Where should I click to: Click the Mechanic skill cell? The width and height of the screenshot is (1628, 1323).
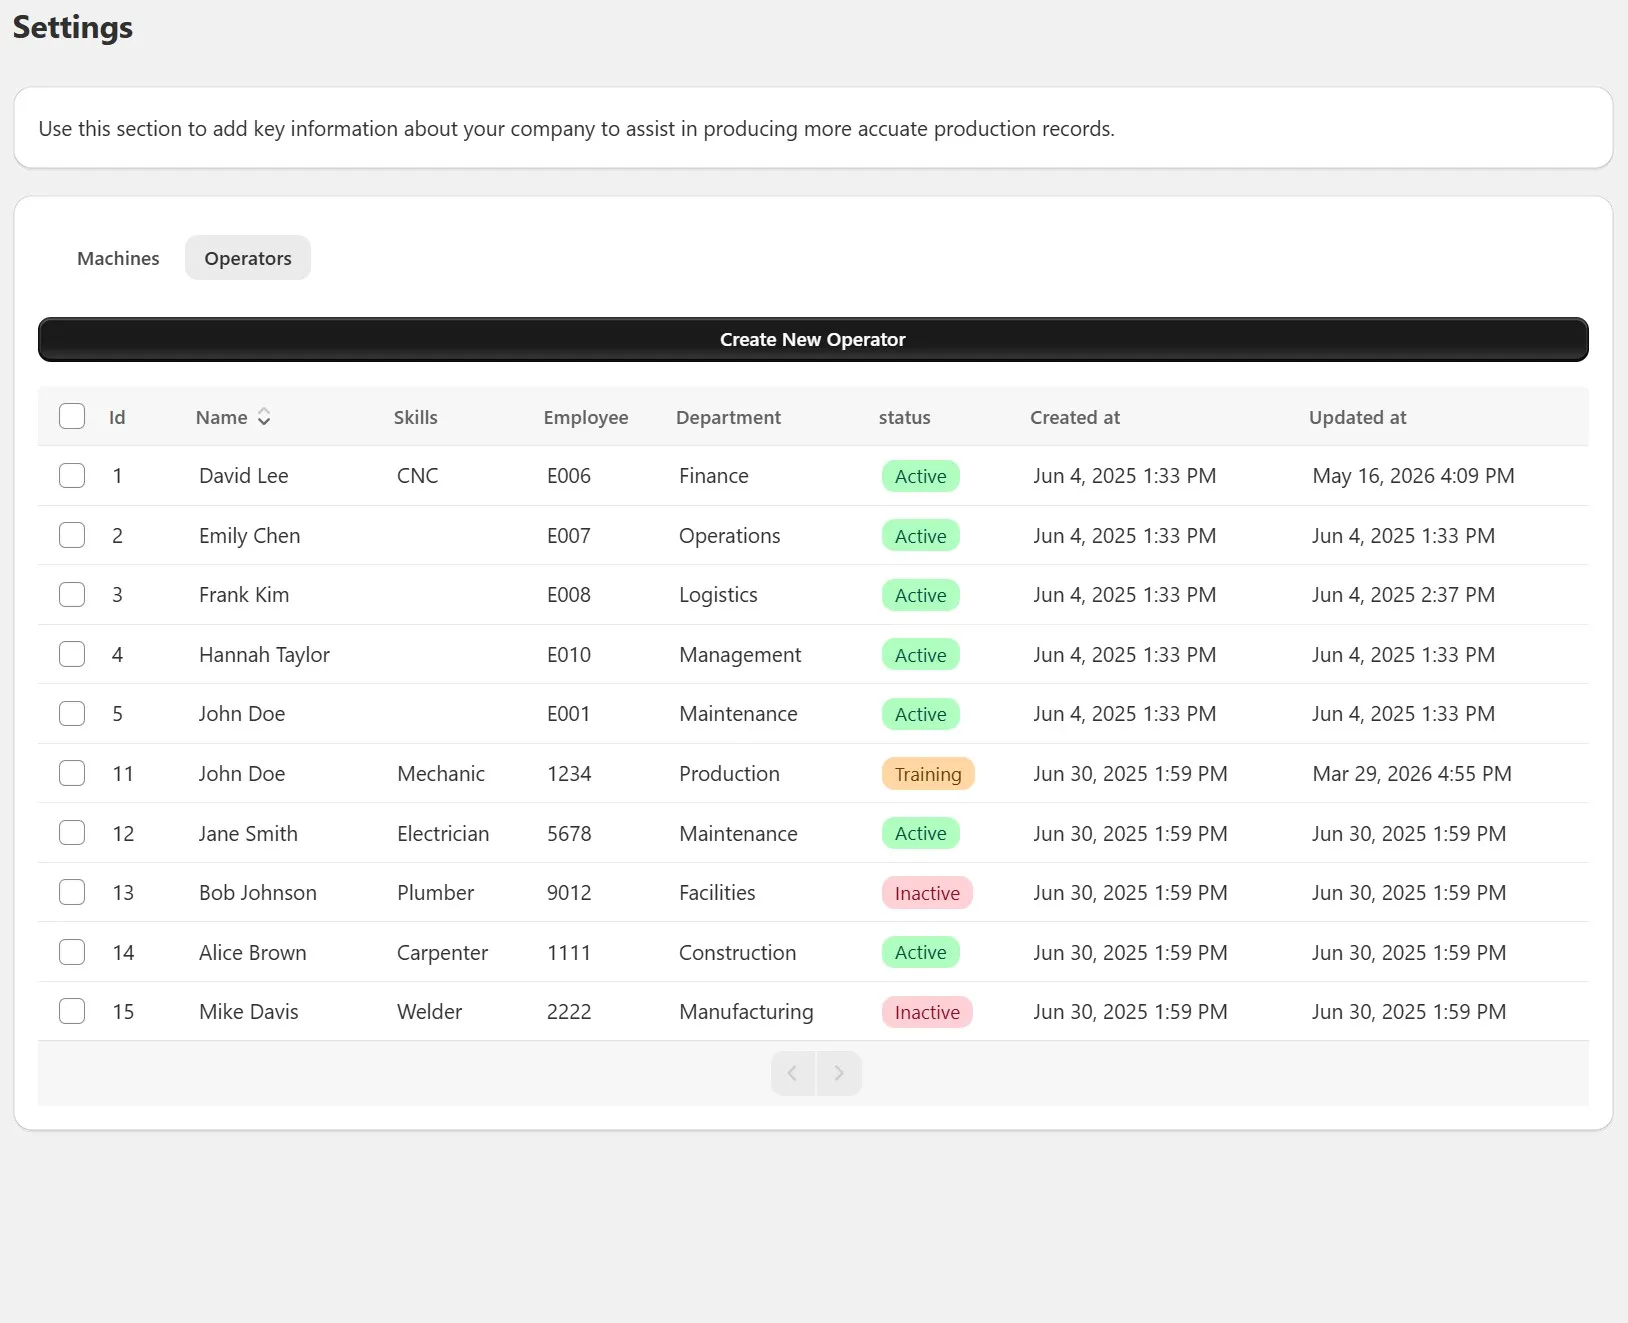coord(441,774)
